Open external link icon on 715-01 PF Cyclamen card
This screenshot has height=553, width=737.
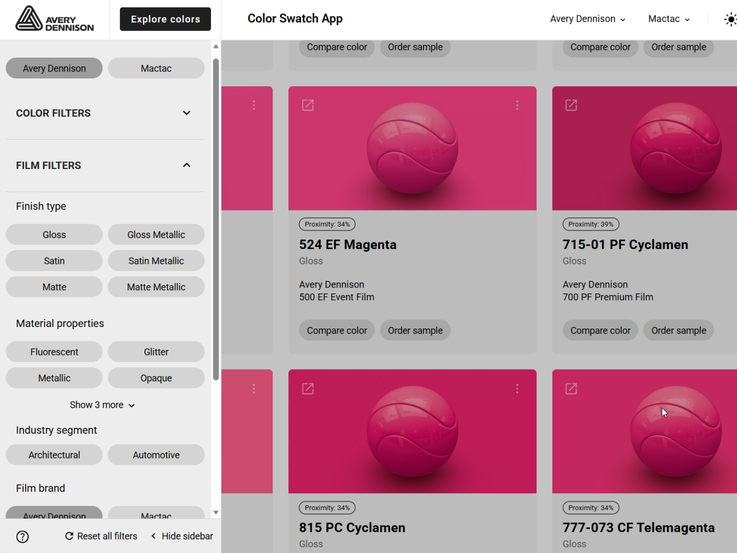571,105
